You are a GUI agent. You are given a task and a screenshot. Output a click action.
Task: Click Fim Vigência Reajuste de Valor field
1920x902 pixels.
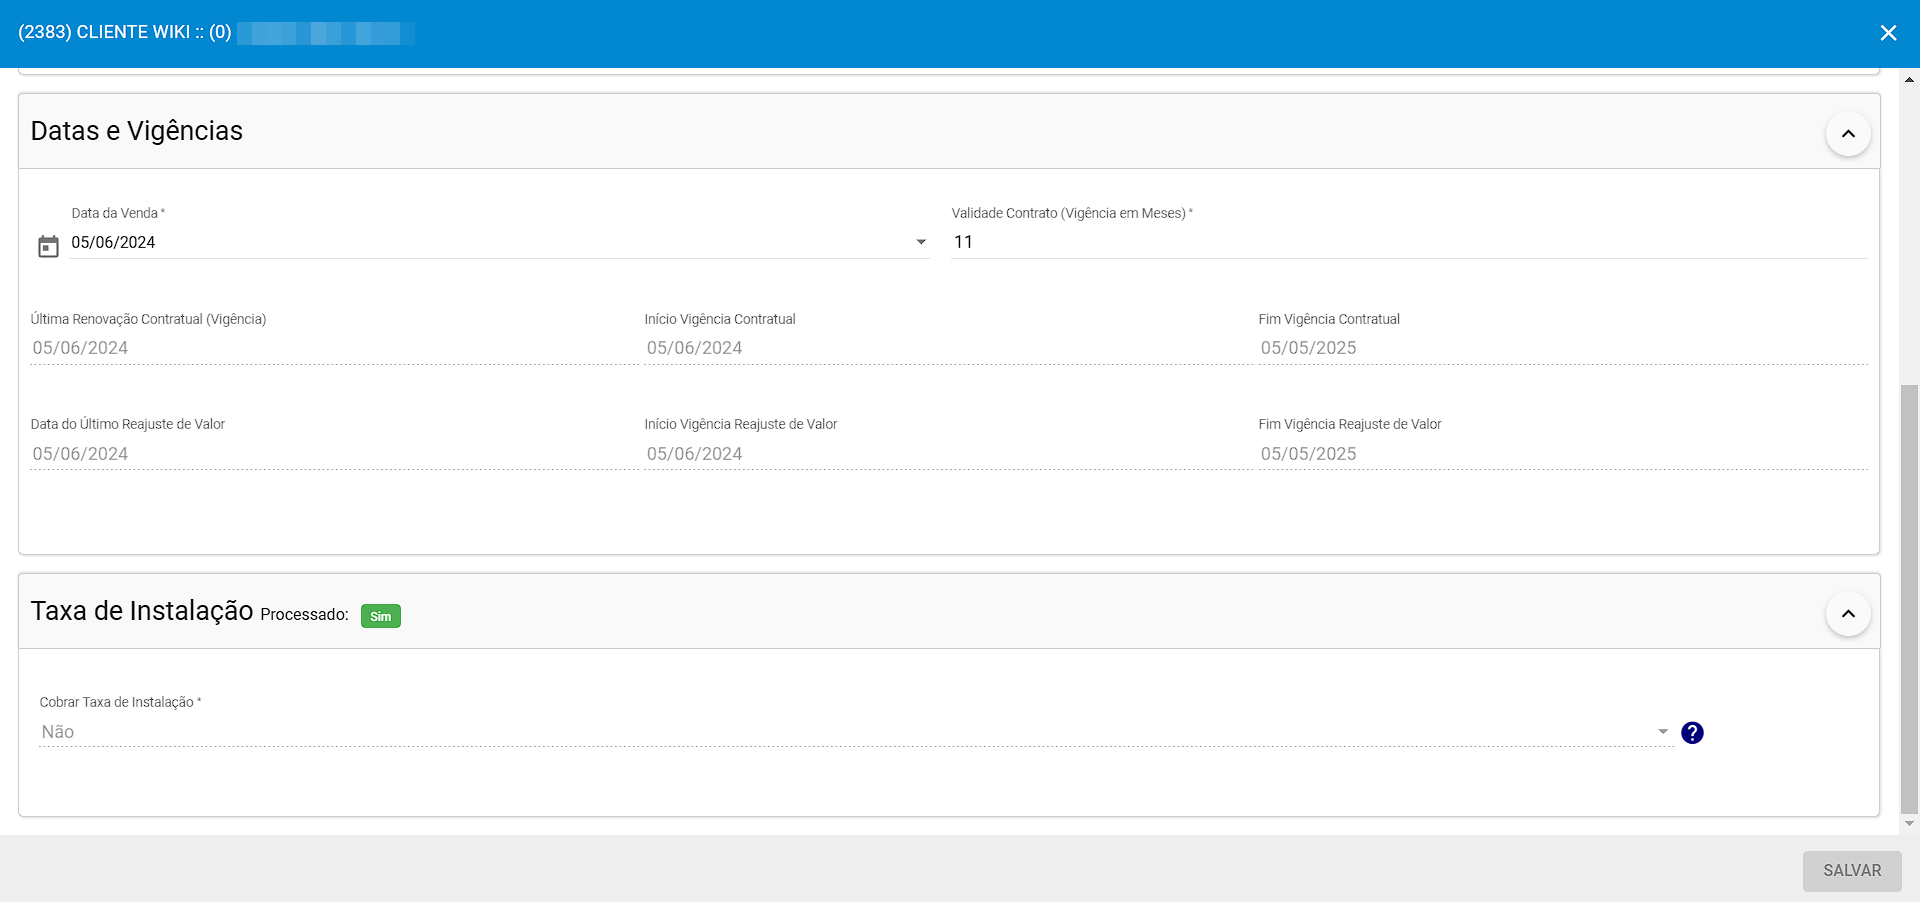click(1563, 454)
